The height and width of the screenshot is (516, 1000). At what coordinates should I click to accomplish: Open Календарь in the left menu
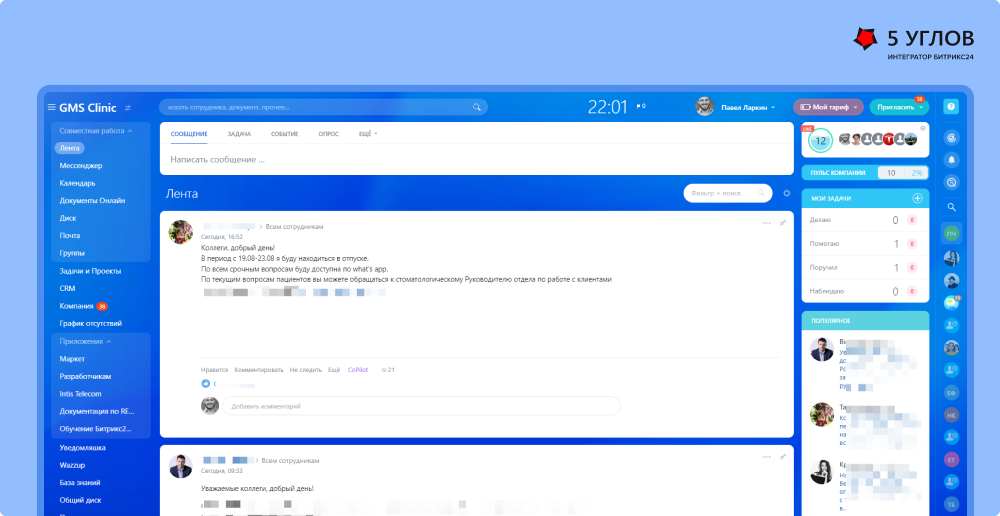[77, 183]
